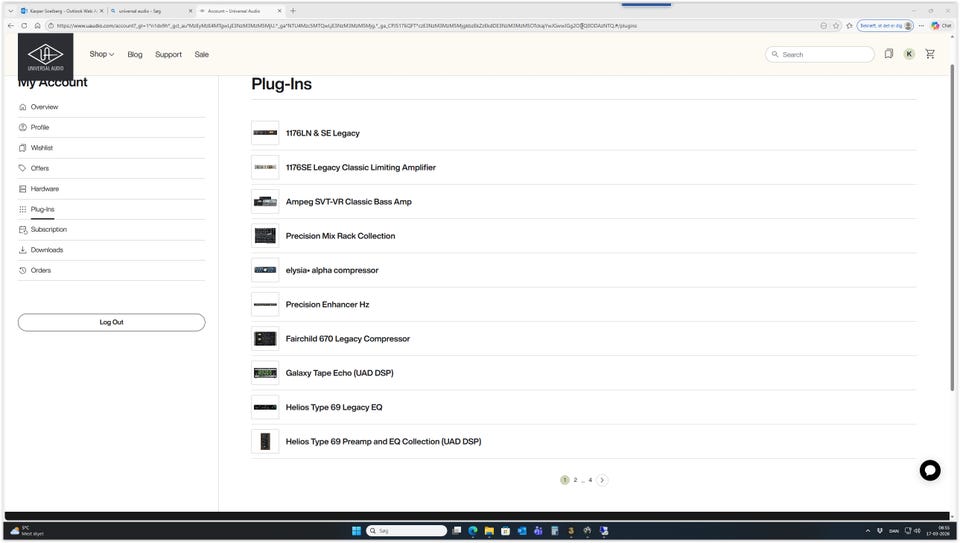Open the taskbar clock and date
Screen dimensions: 960x543
pos(937,531)
